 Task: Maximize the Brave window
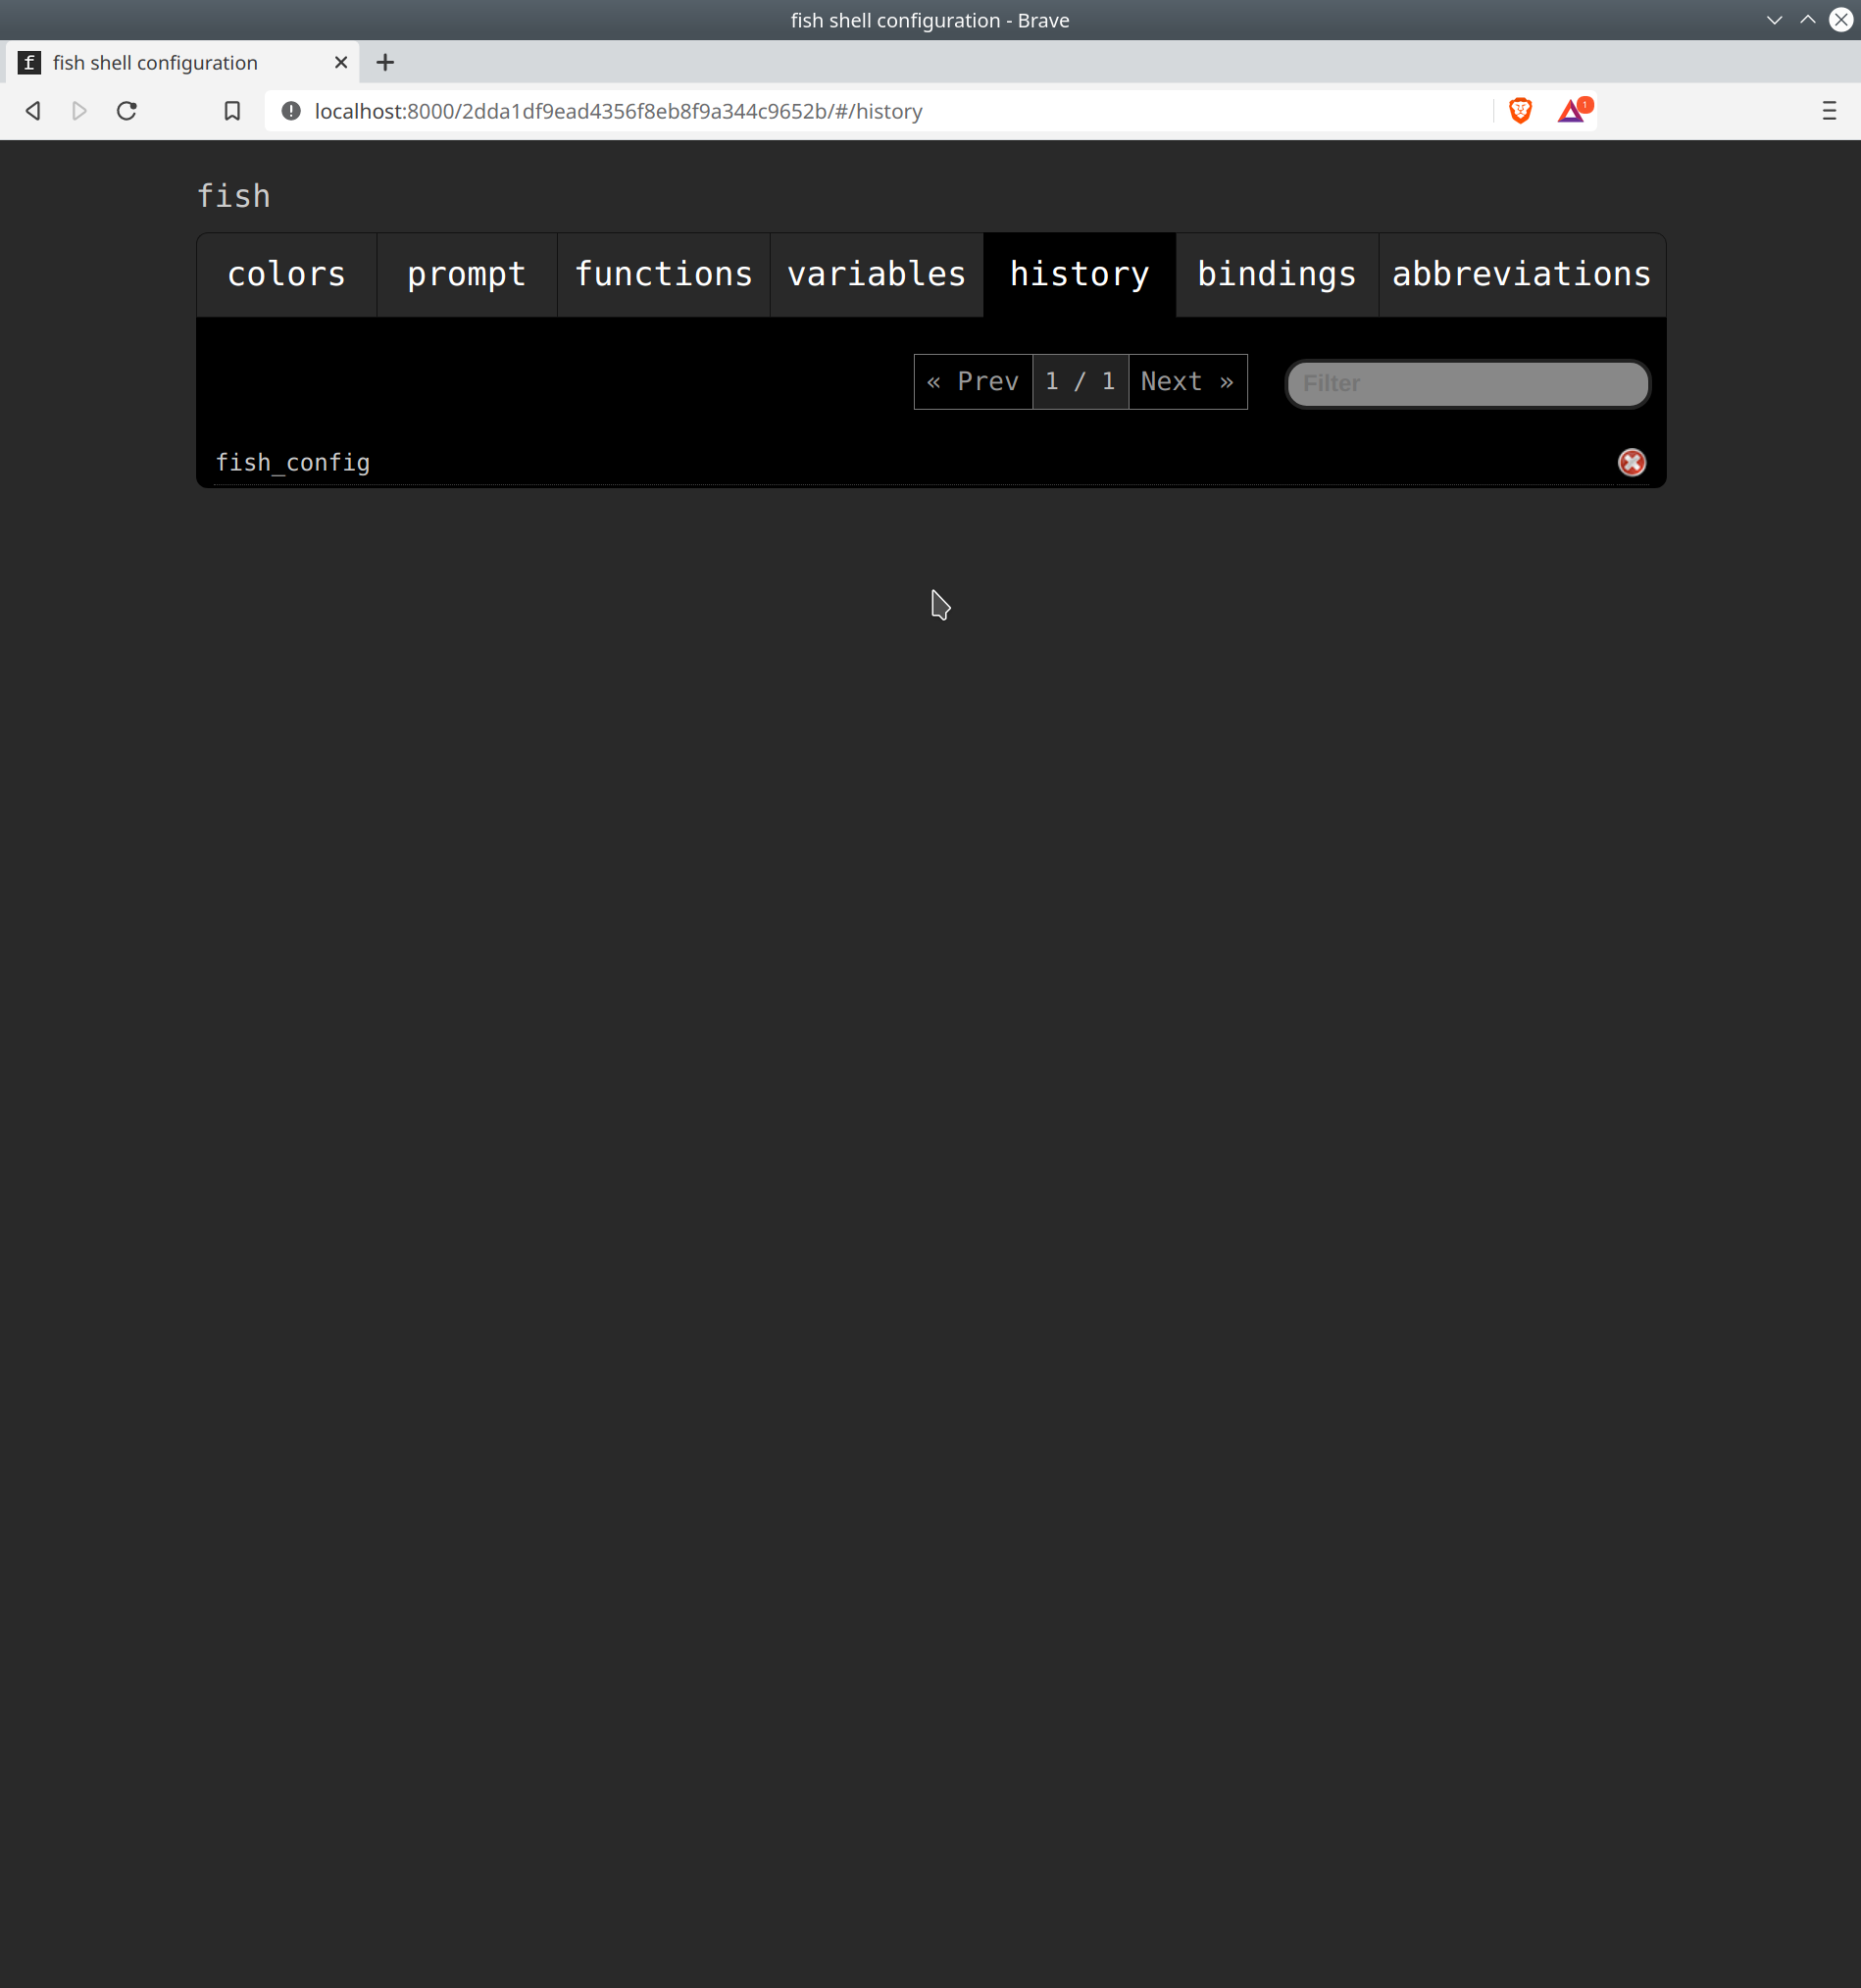click(1807, 20)
